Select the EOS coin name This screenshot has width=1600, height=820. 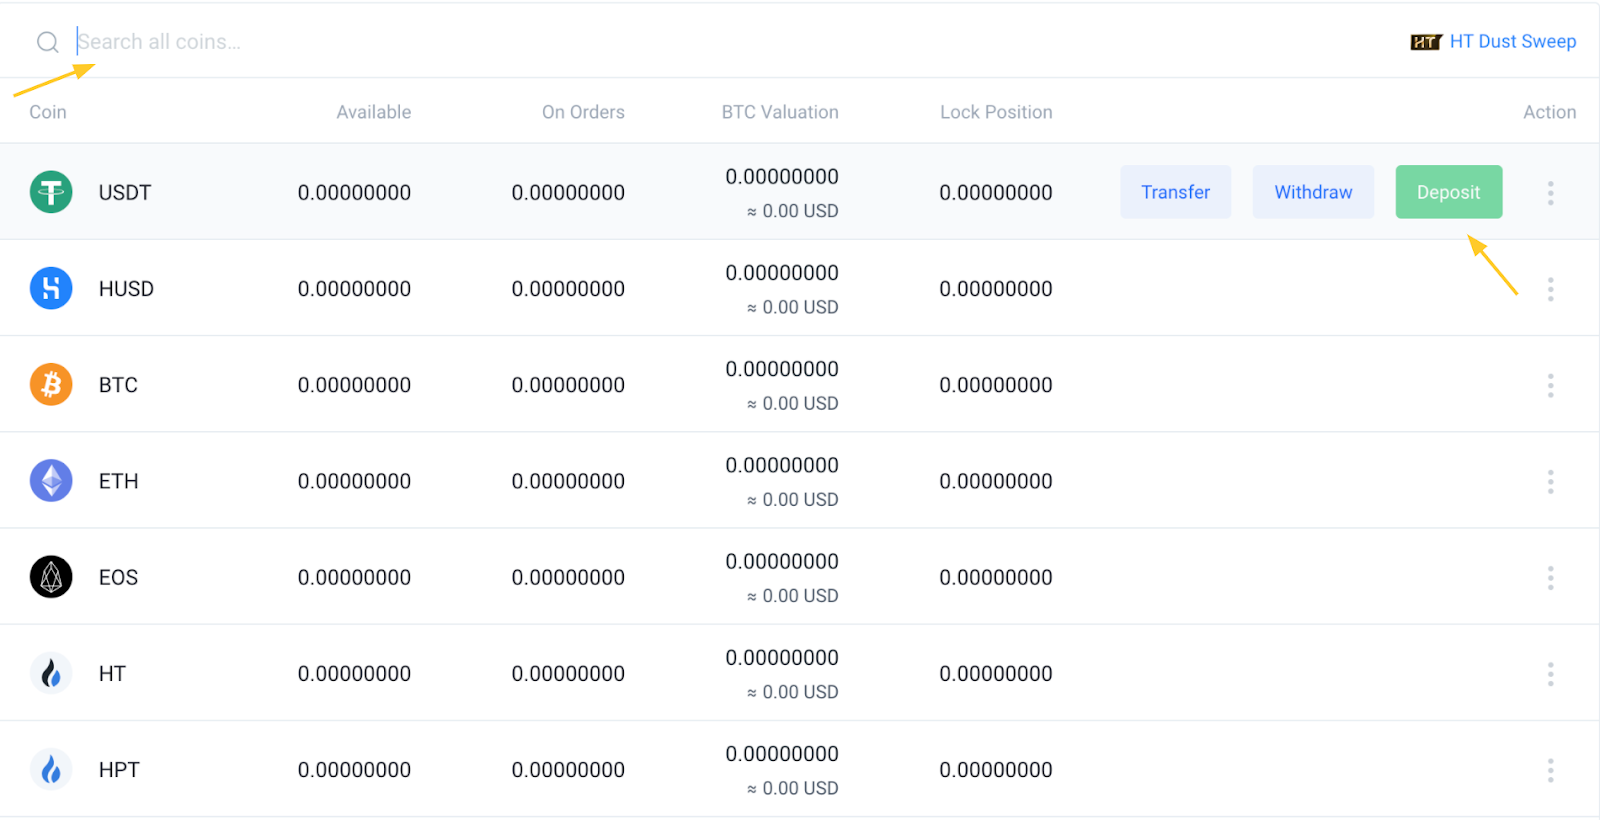(118, 577)
